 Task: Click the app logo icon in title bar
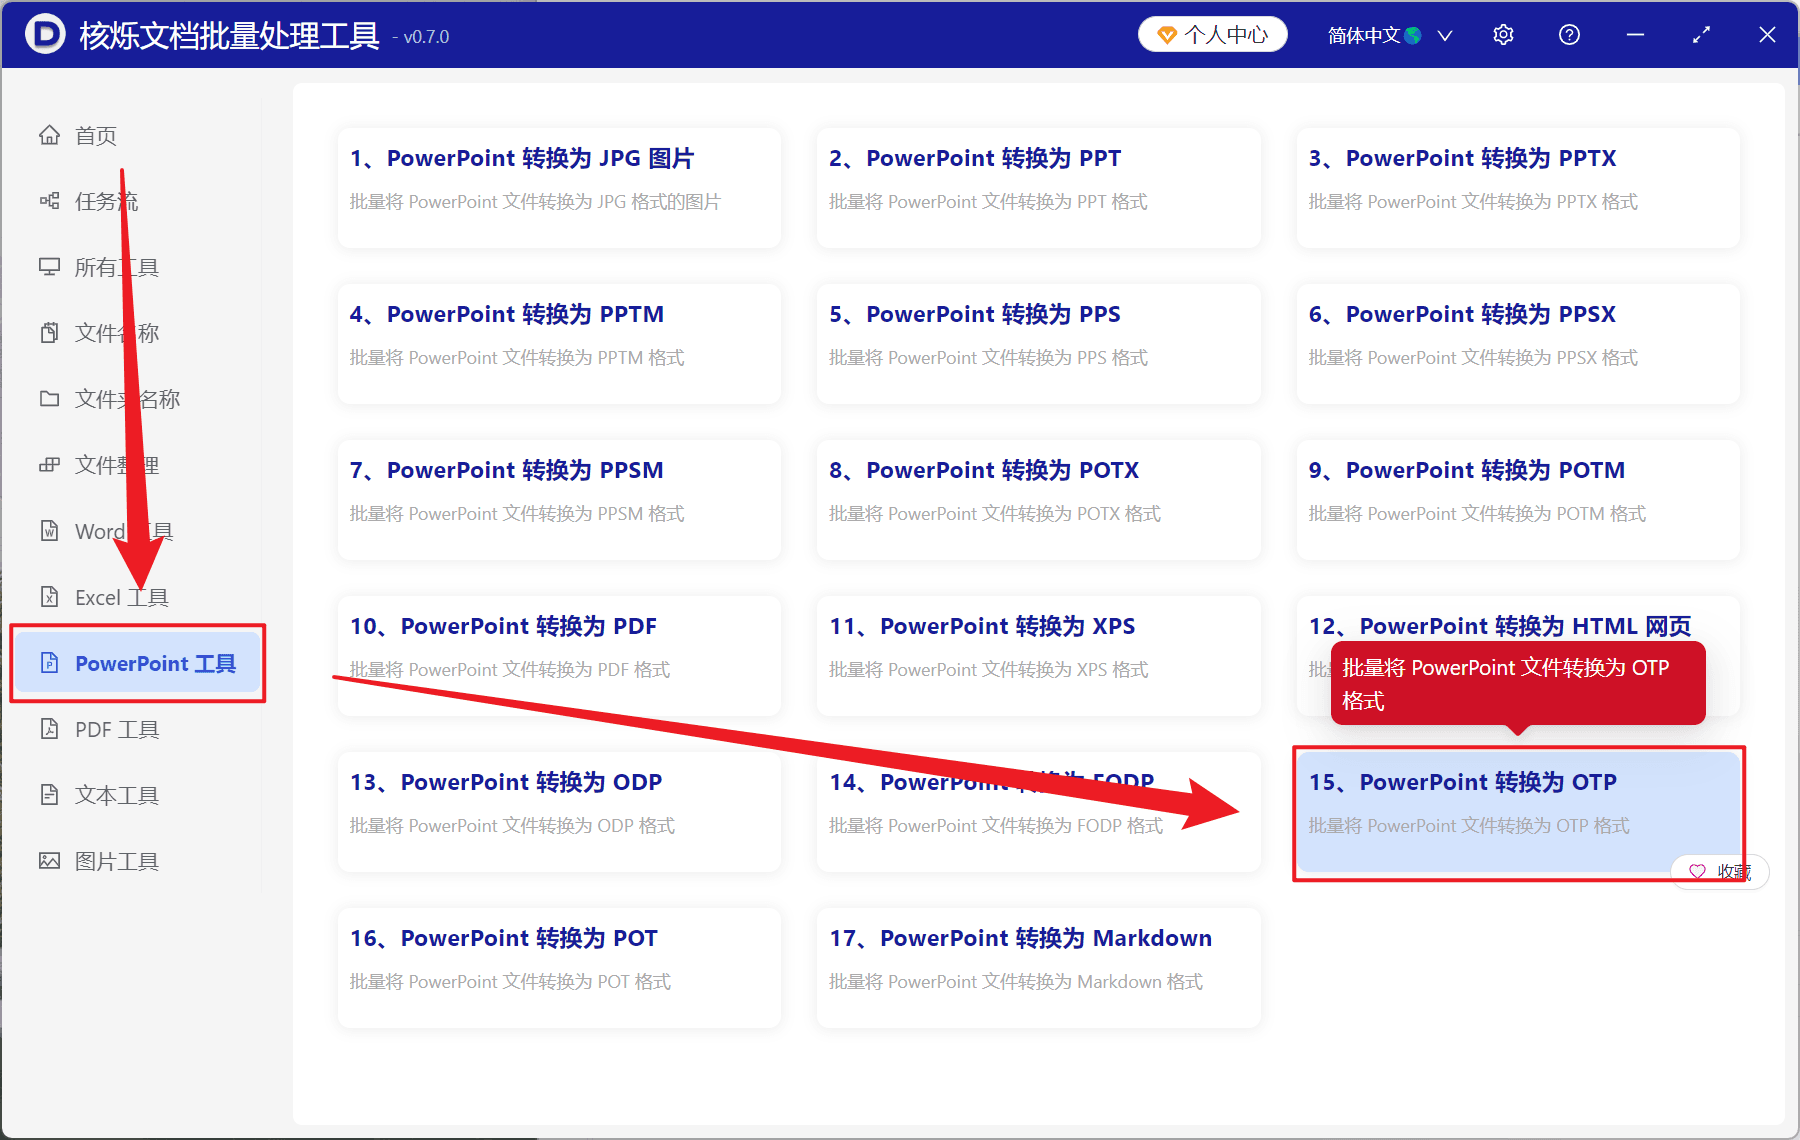[x=45, y=35]
